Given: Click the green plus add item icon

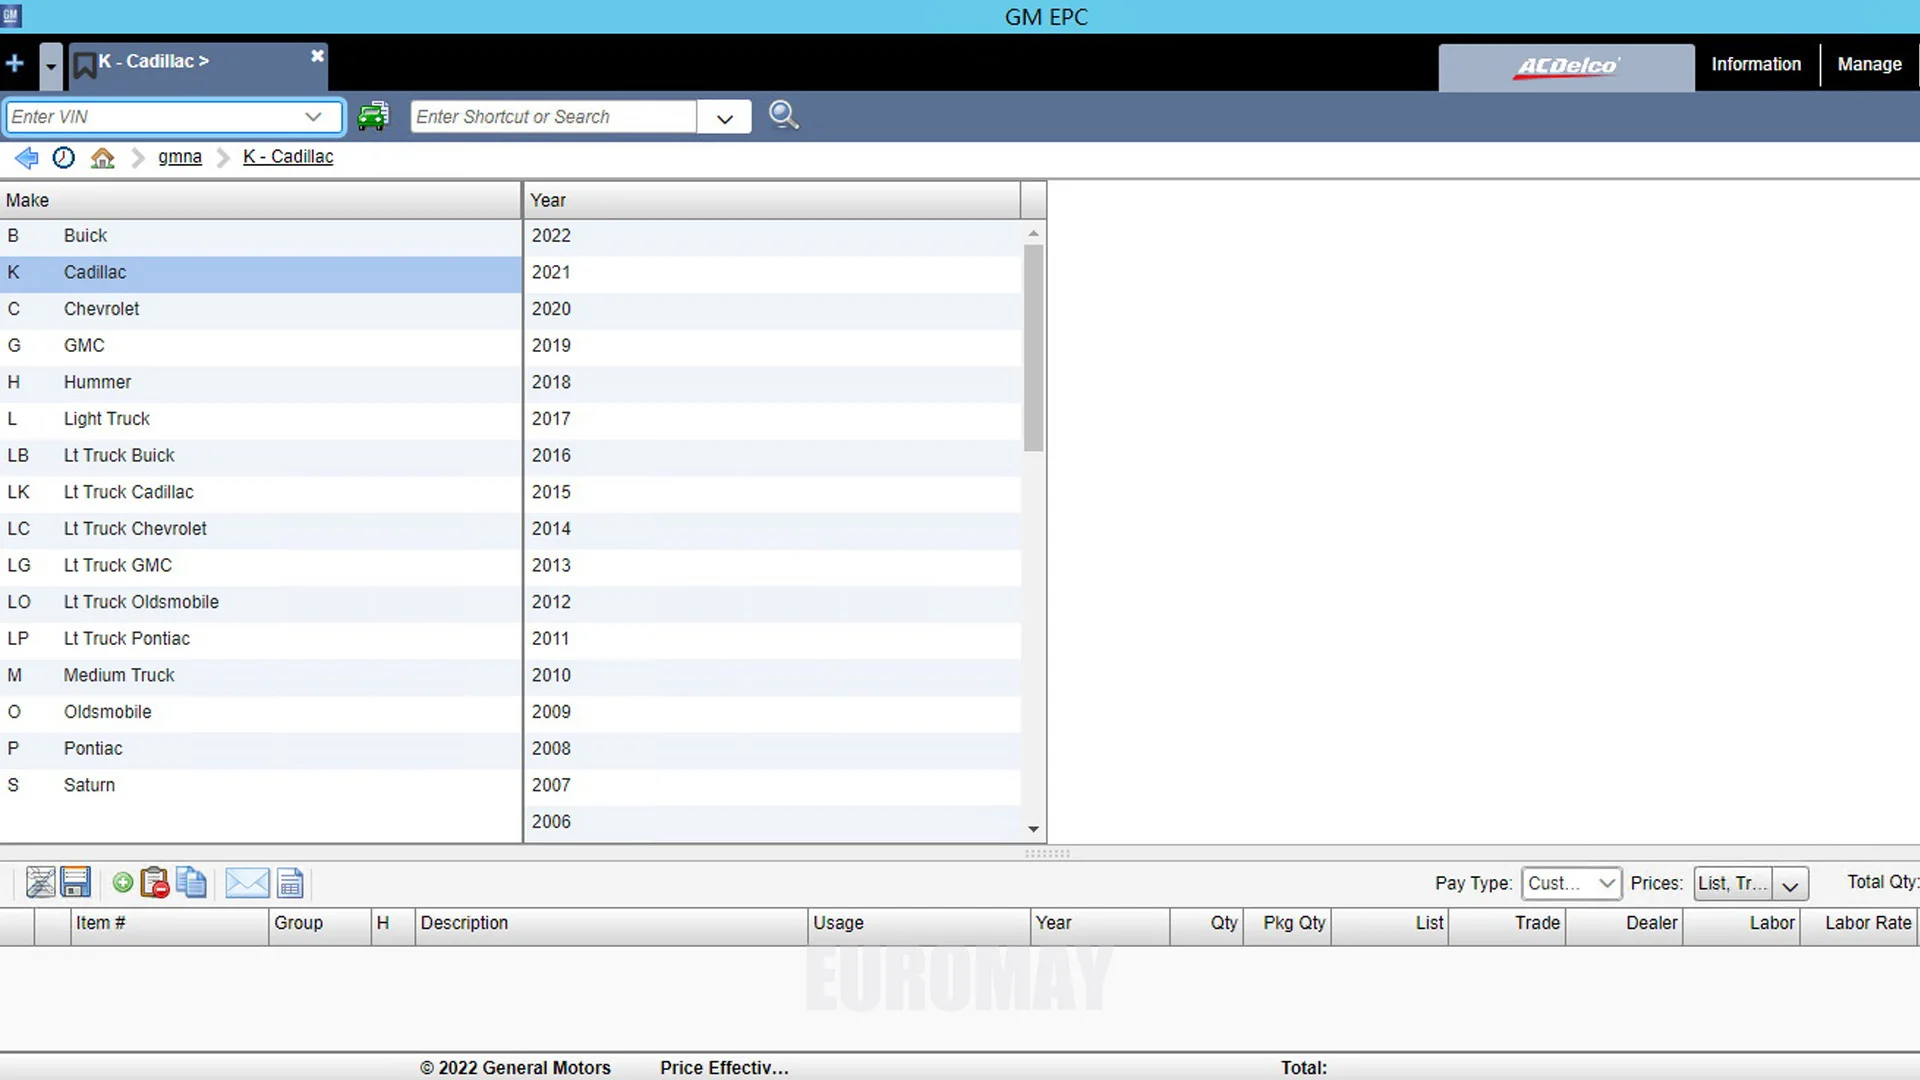Looking at the screenshot, I should pos(122,882).
